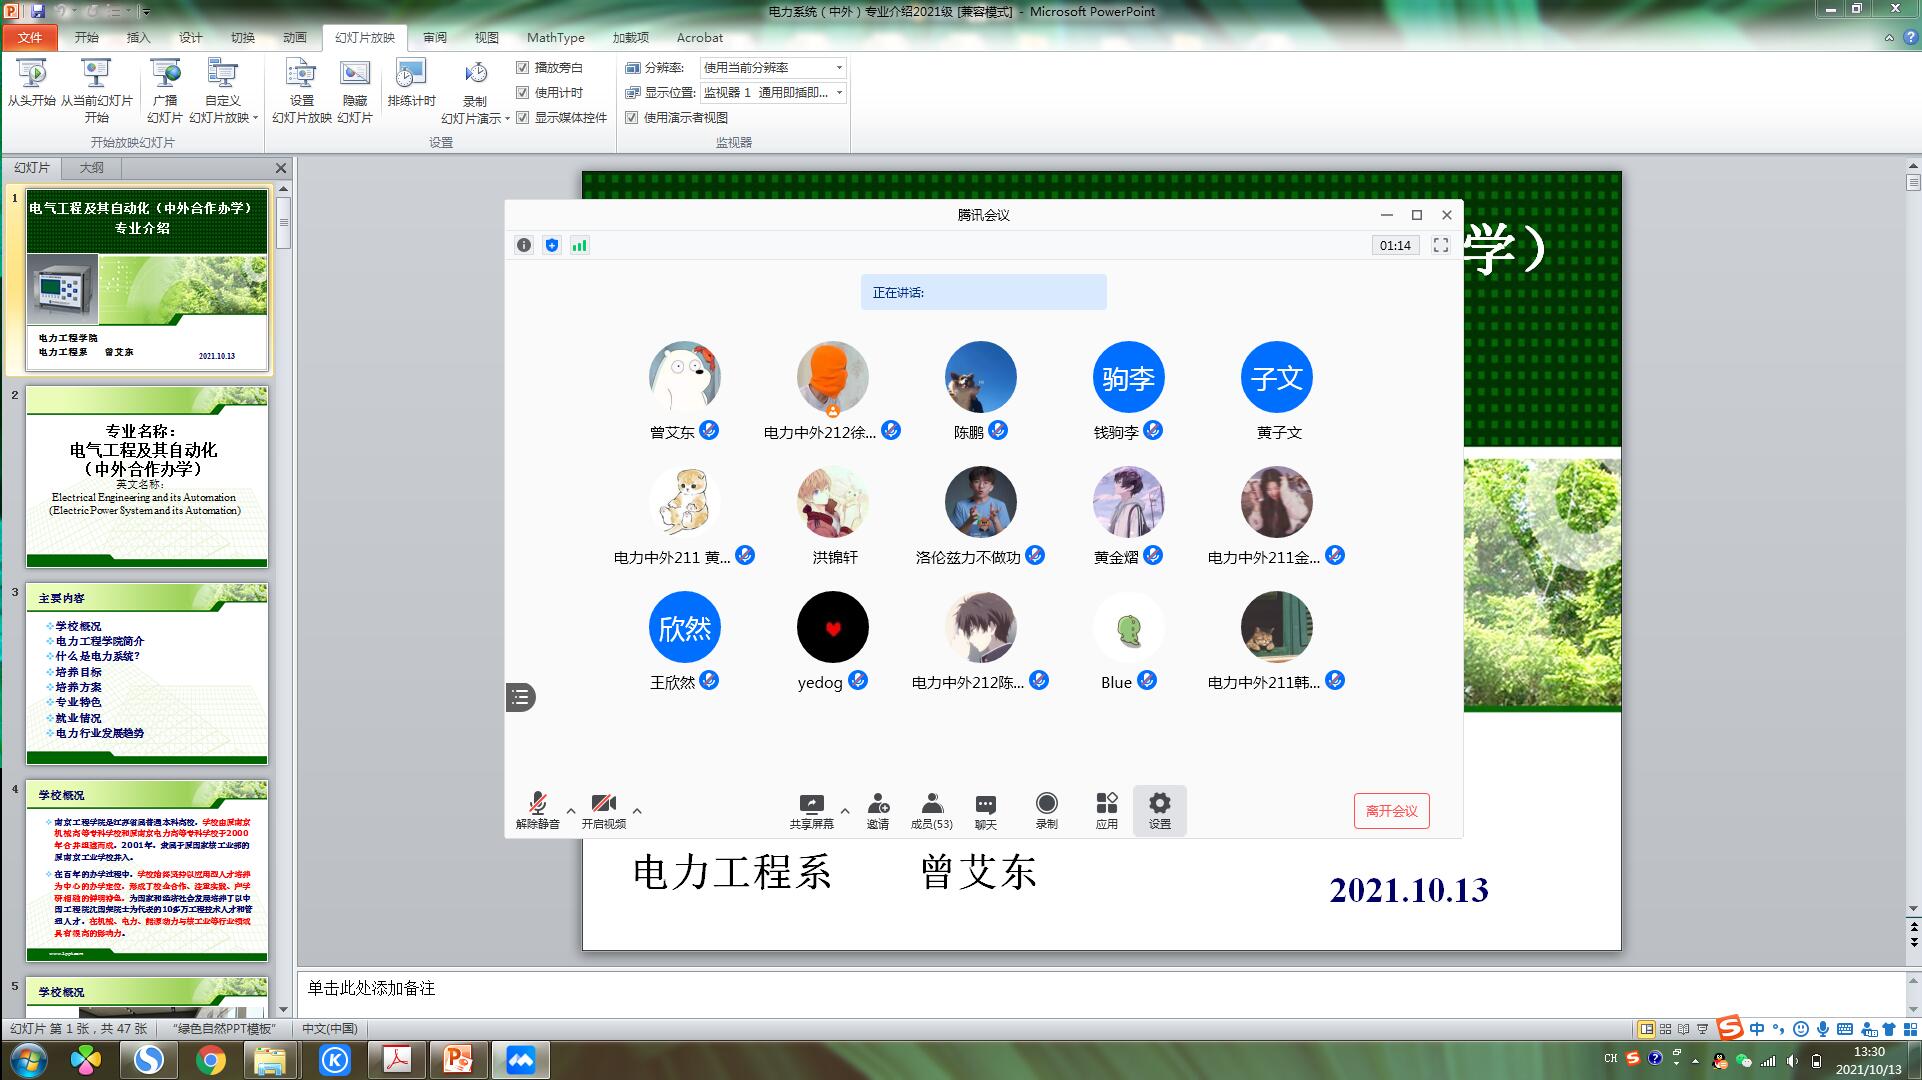The width and height of the screenshot is (1922, 1080).
Task: Switch to the Acrobat ribbon tab
Action: click(700, 37)
